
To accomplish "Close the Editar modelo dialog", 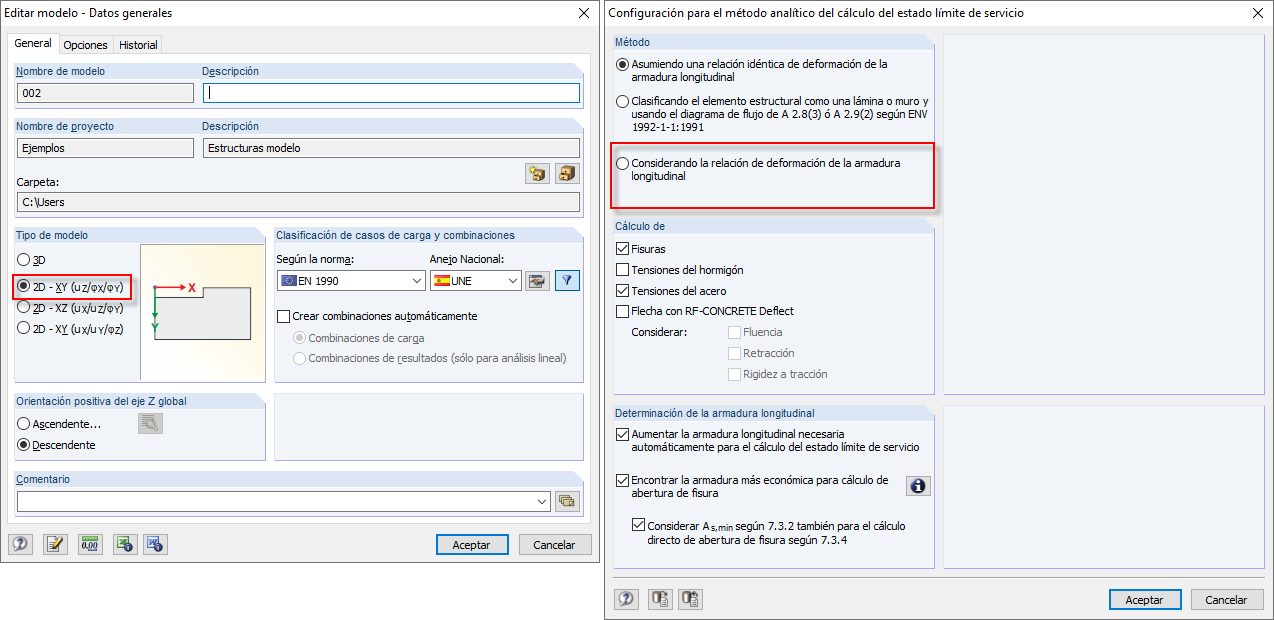I will coord(584,13).
